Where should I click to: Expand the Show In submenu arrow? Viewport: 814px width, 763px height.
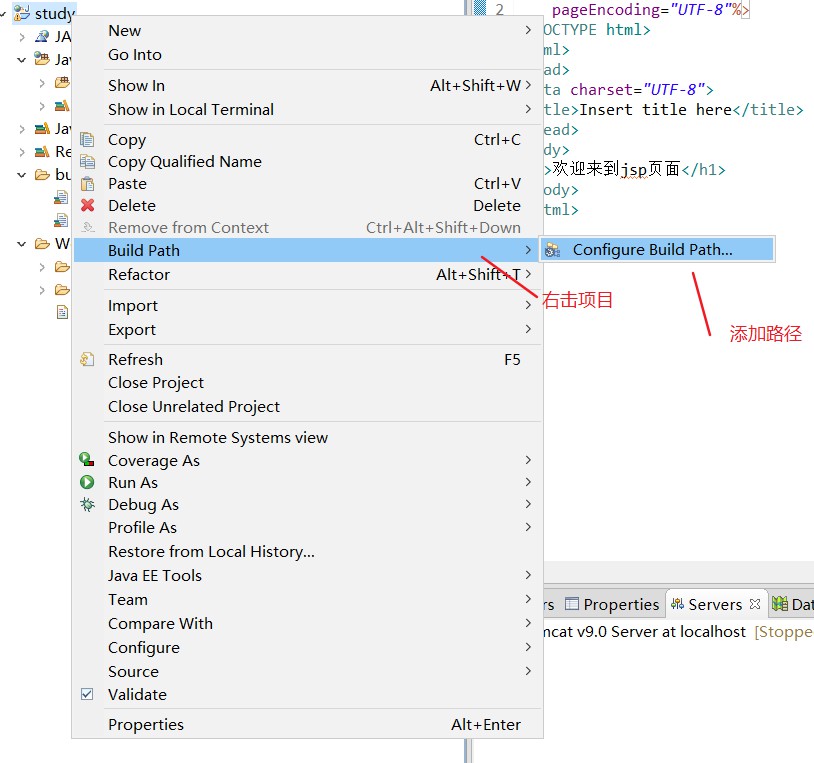[x=528, y=85]
